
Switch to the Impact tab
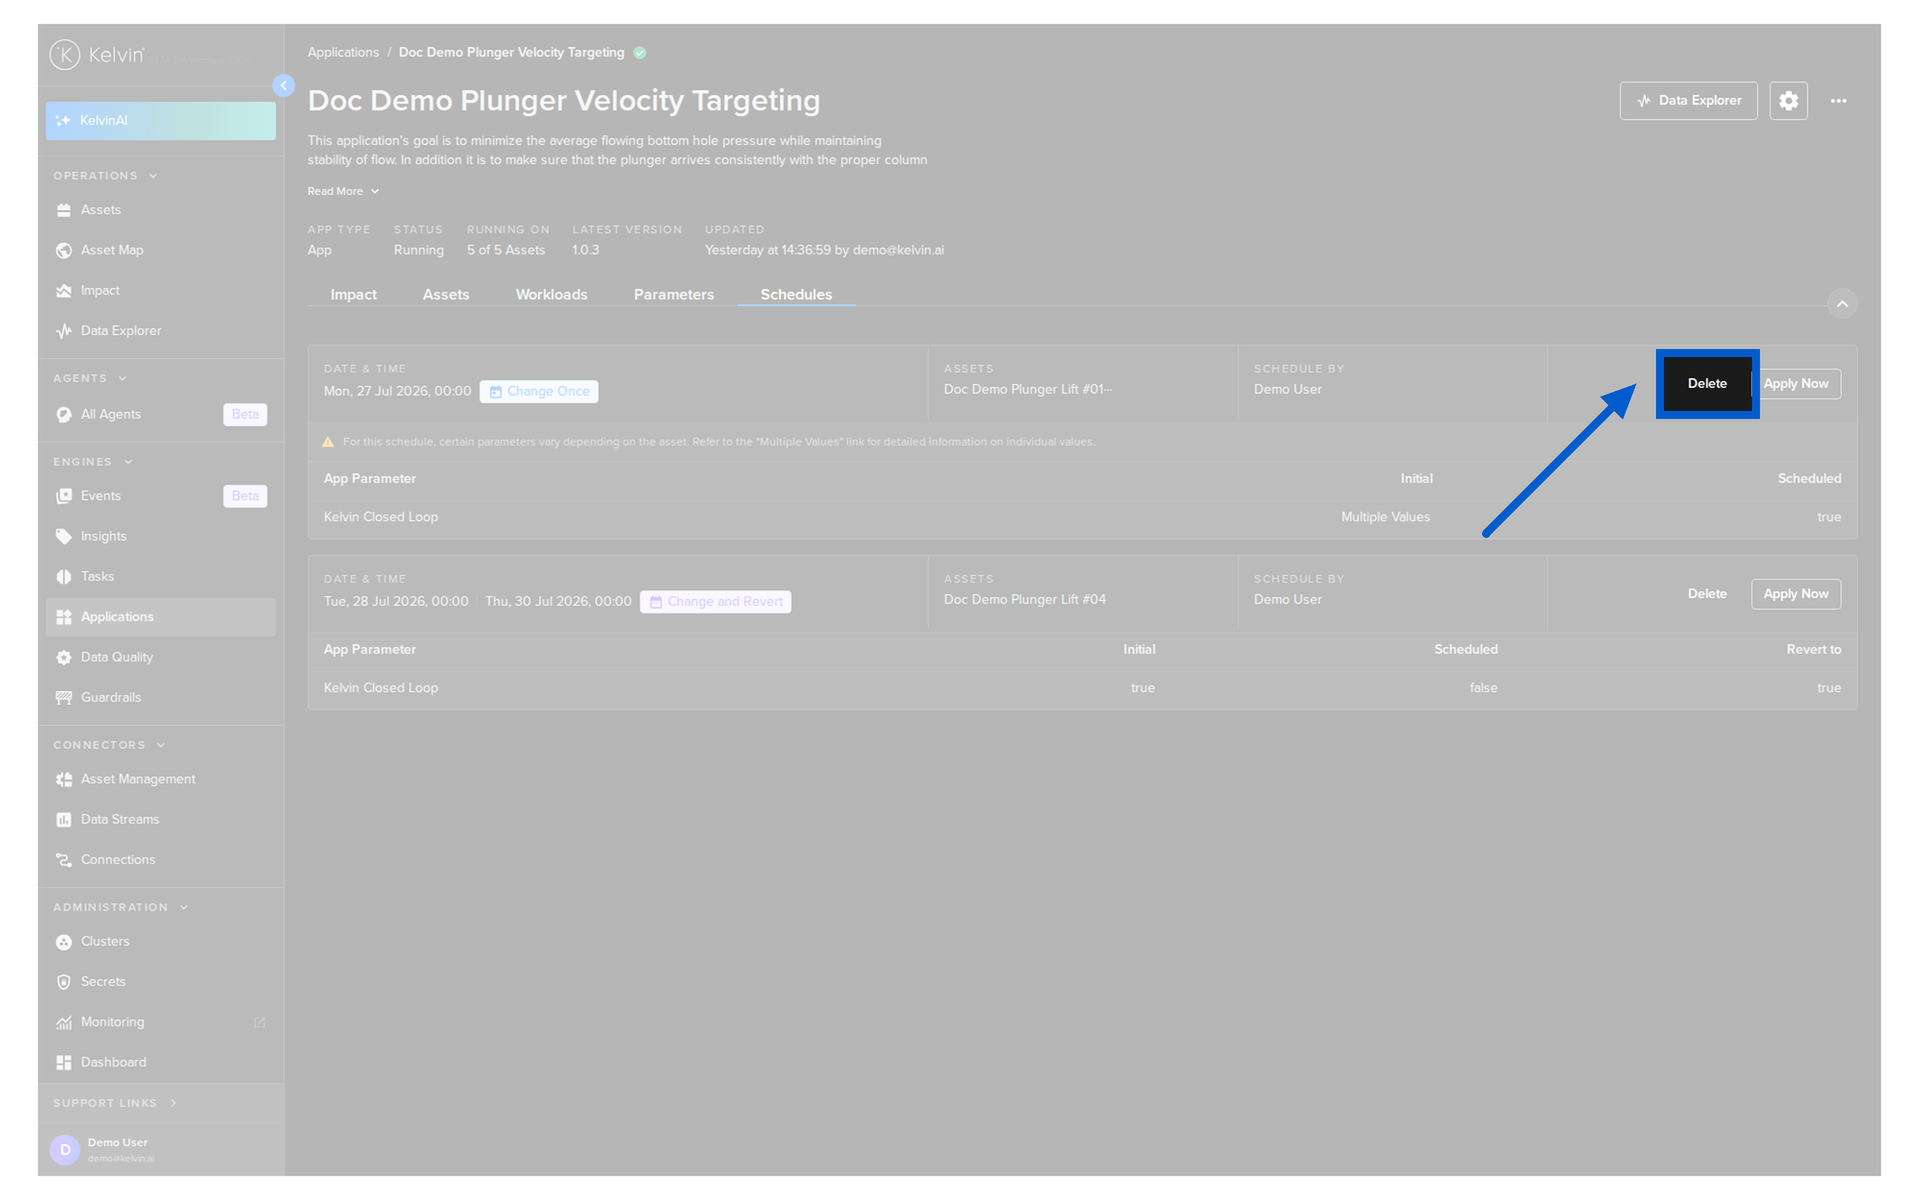[353, 295]
